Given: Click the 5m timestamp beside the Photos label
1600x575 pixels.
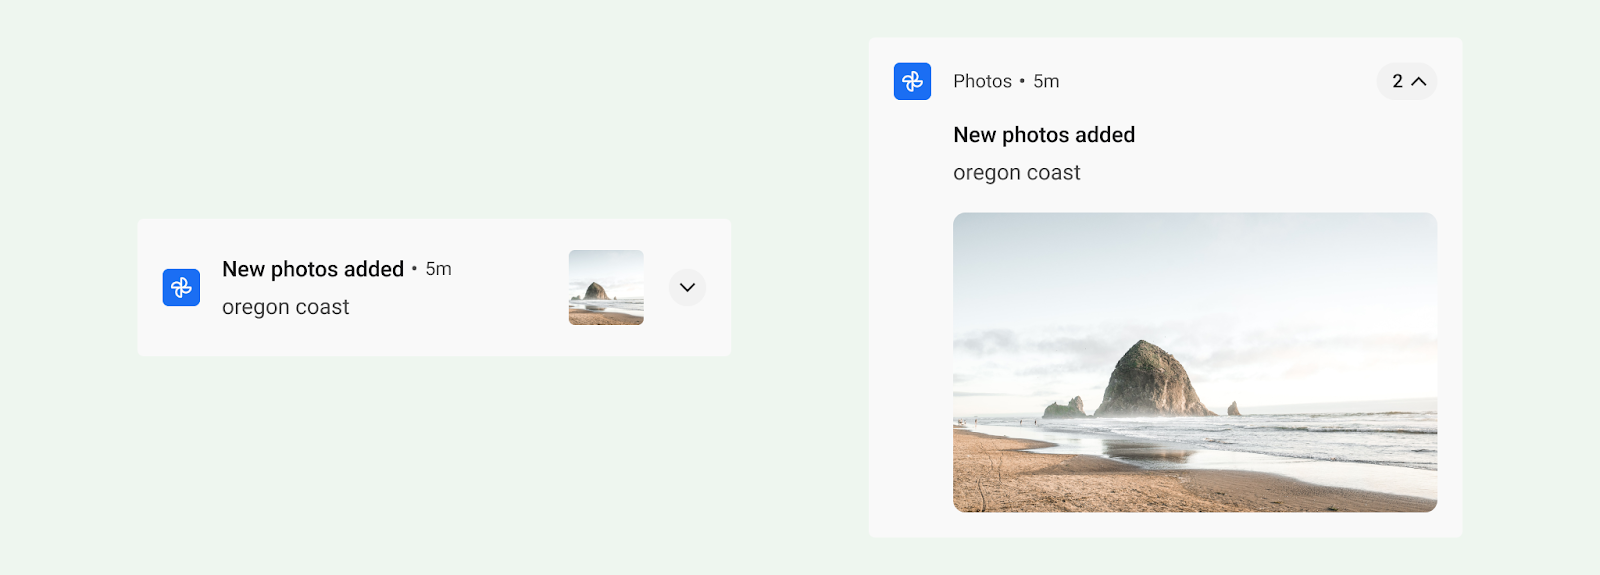Looking at the screenshot, I should pyautogui.click(x=1046, y=81).
